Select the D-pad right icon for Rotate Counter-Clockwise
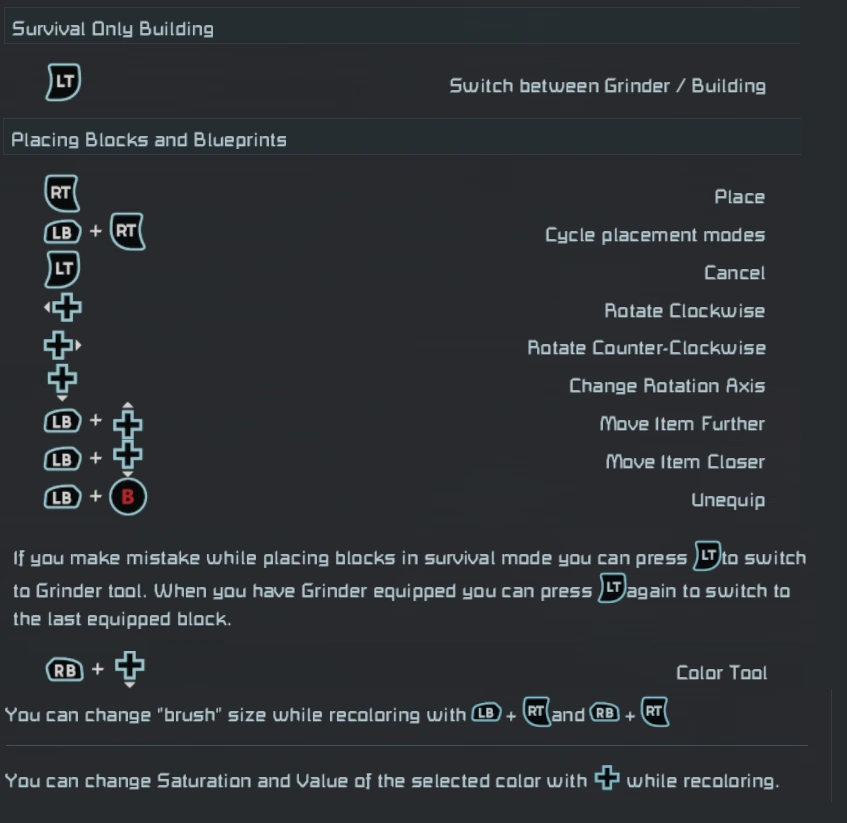This screenshot has height=823, width=847. coord(61,346)
